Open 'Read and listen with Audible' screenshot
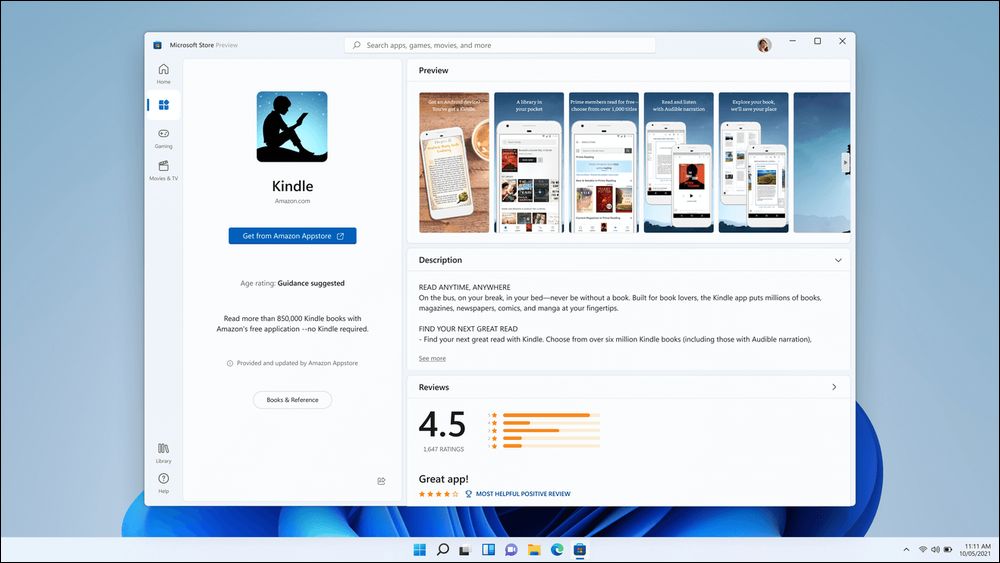This screenshot has height=563, width=1000. 679,163
